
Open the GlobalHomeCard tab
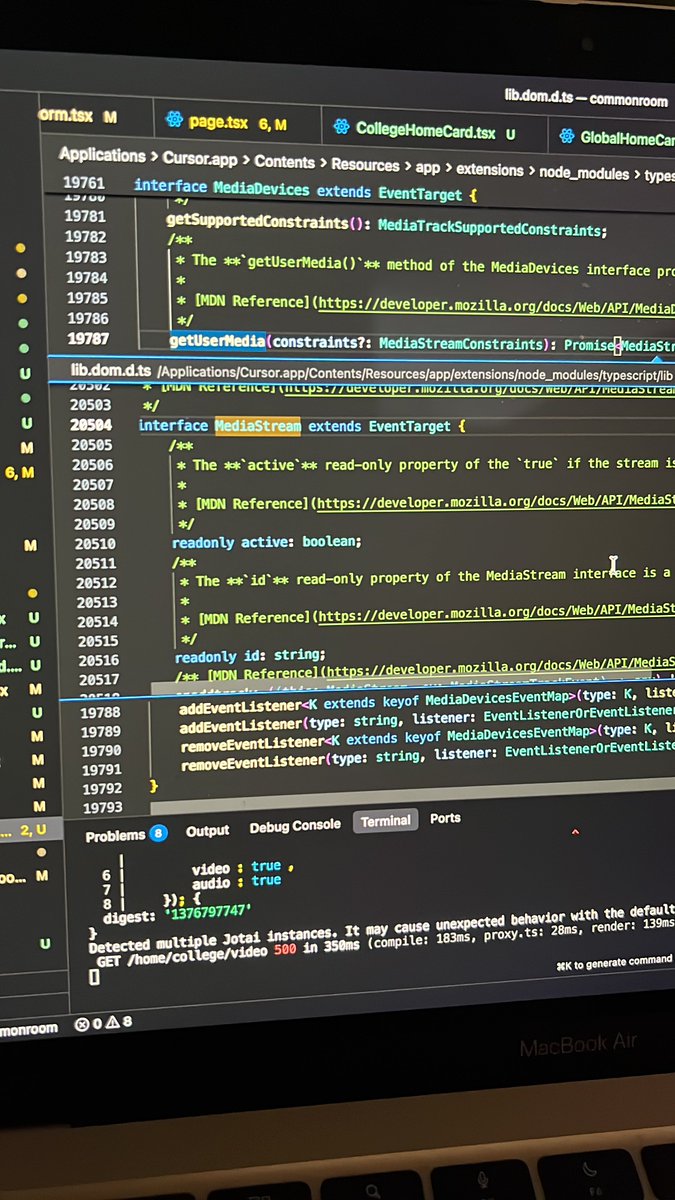(613, 137)
